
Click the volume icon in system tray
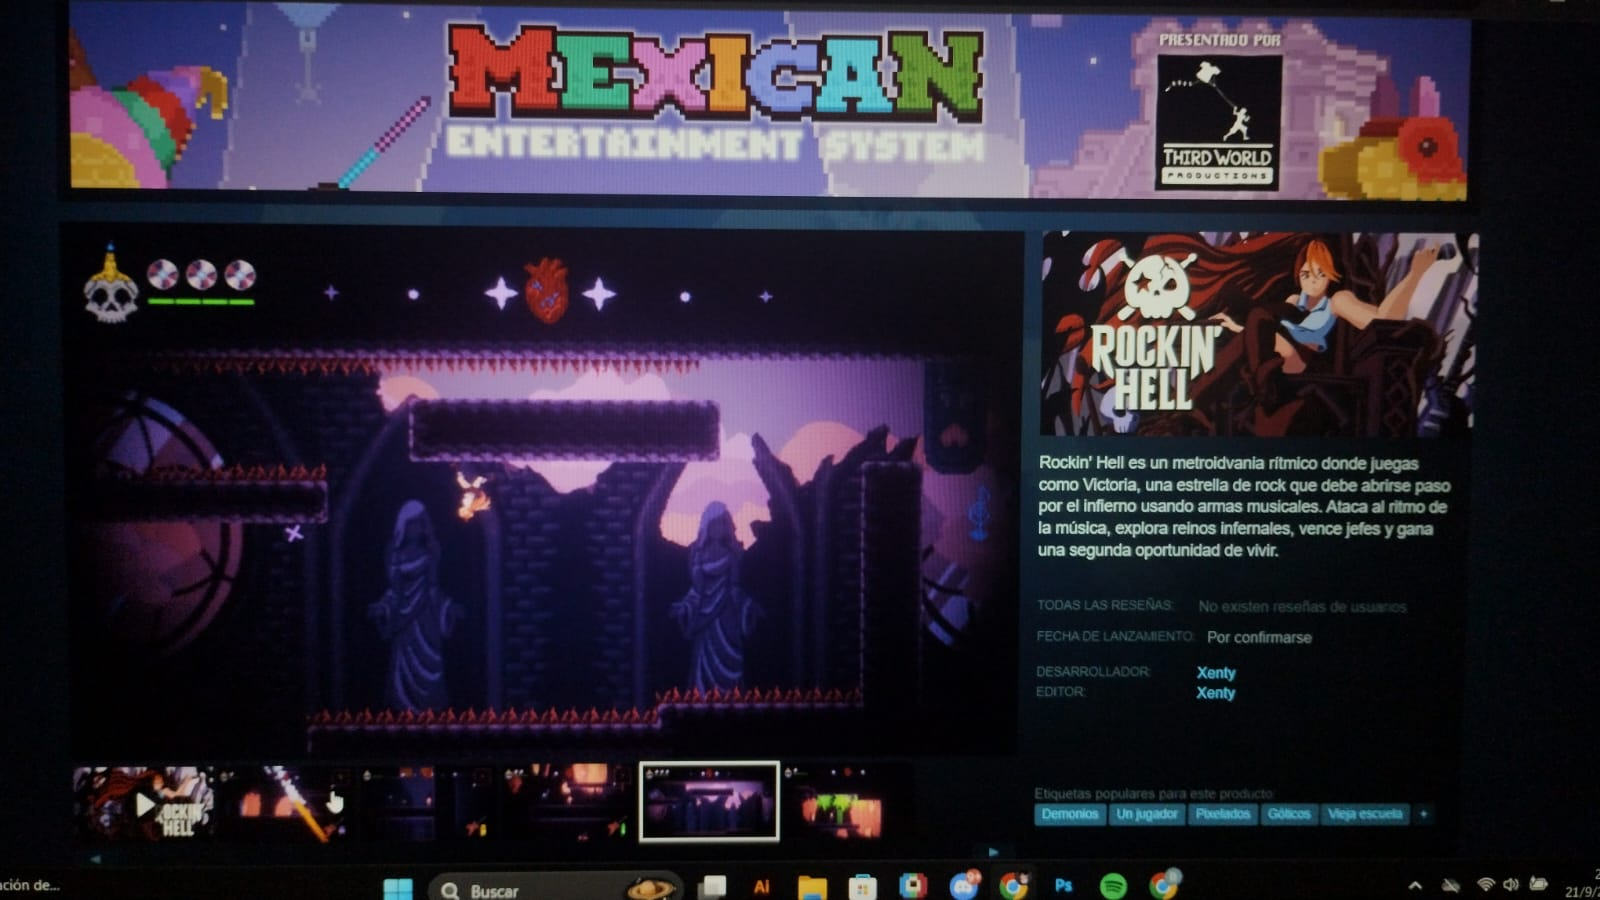click(x=1511, y=885)
